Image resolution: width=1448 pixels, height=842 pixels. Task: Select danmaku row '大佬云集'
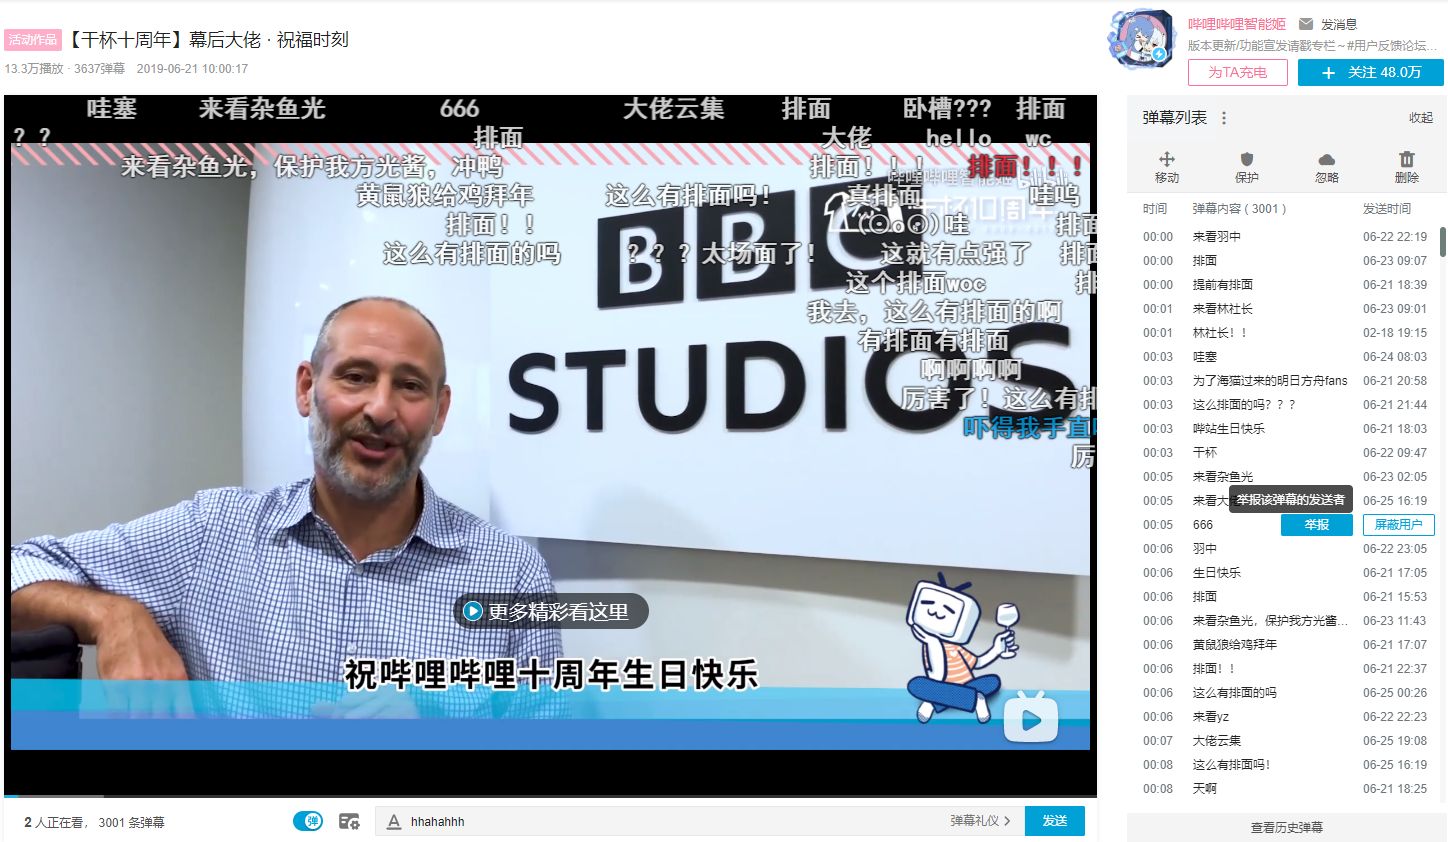pyautogui.click(x=1287, y=741)
